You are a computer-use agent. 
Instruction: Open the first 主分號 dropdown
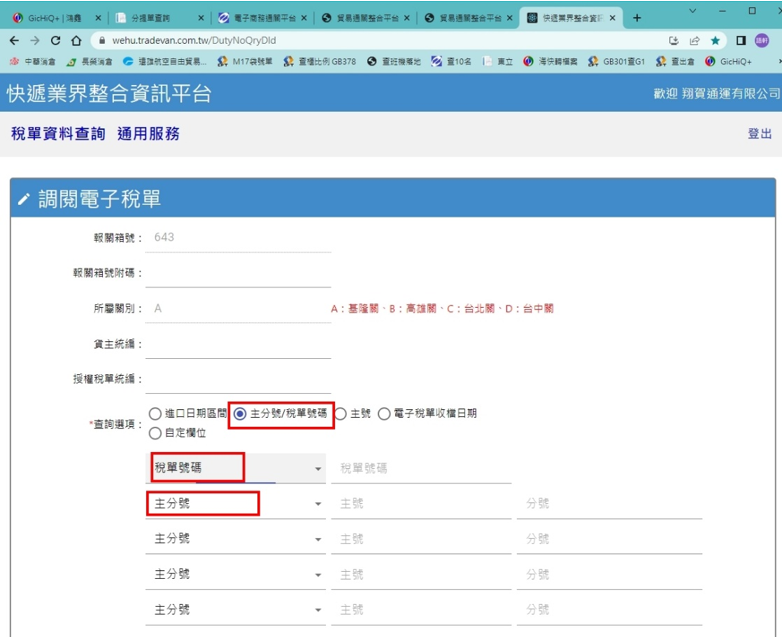coord(318,504)
